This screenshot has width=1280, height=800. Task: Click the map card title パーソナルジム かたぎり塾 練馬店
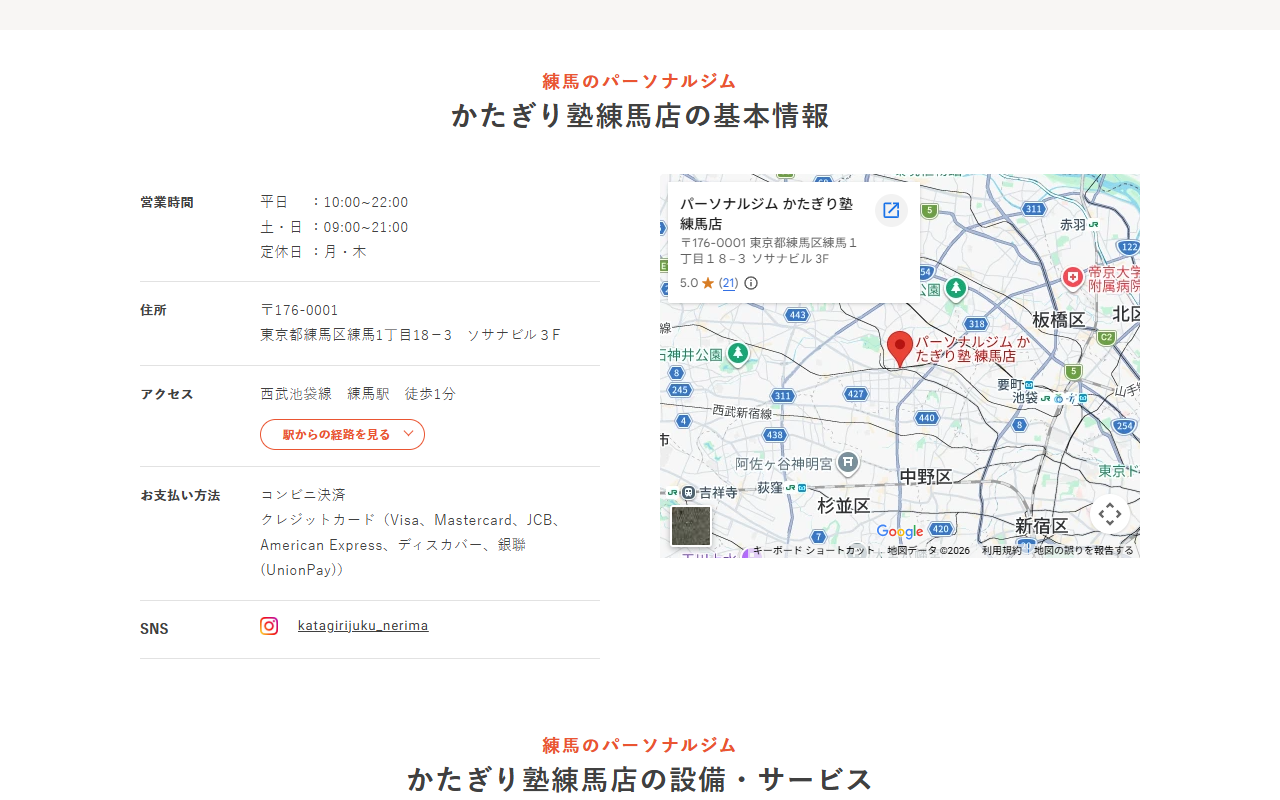click(x=767, y=214)
